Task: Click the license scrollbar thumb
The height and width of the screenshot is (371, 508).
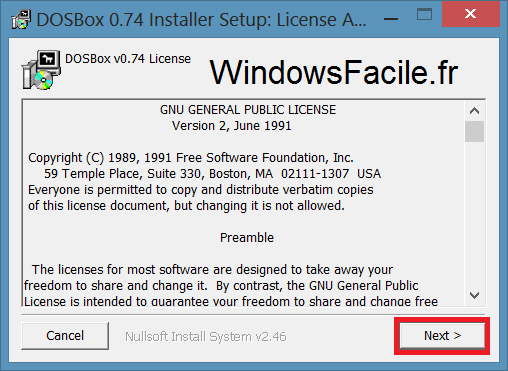Action: click(474, 131)
